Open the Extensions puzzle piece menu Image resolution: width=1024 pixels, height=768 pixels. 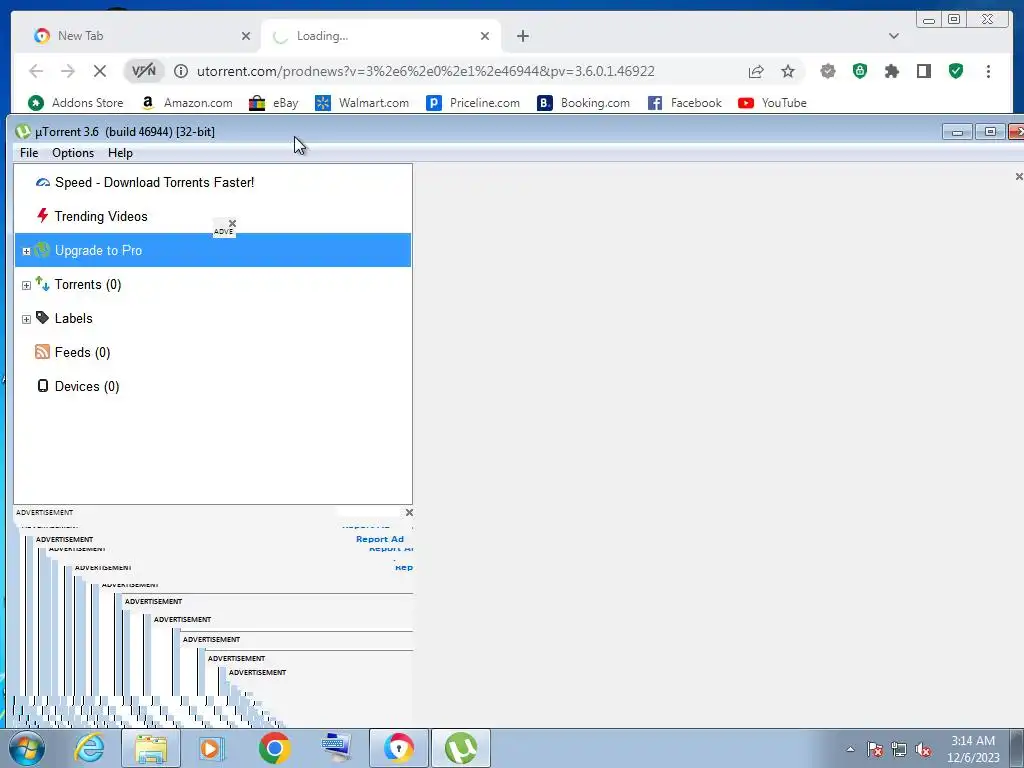tap(892, 71)
